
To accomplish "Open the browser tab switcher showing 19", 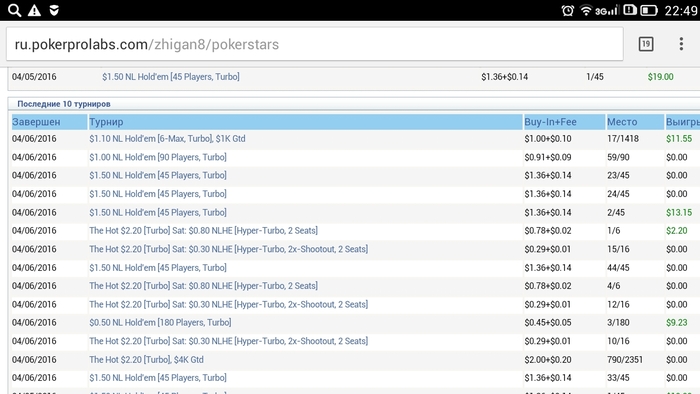I will click(646, 44).
